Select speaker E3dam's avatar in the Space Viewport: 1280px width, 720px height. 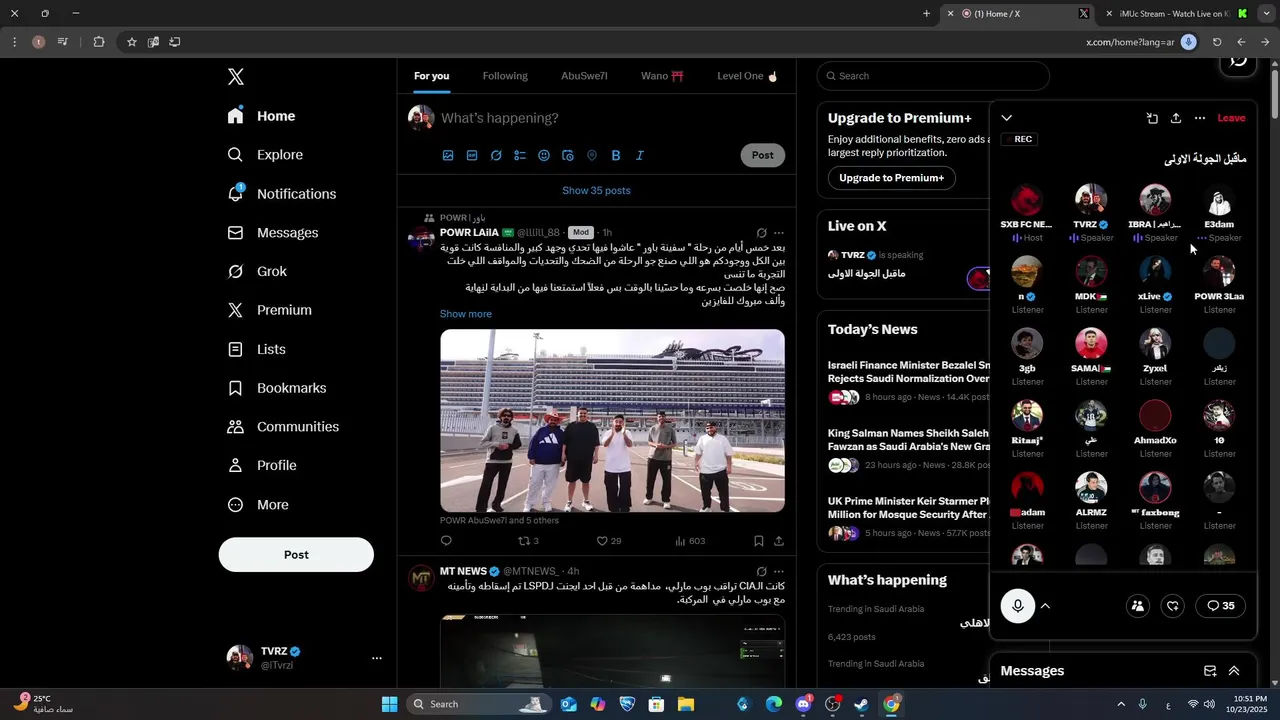(1219, 200)
